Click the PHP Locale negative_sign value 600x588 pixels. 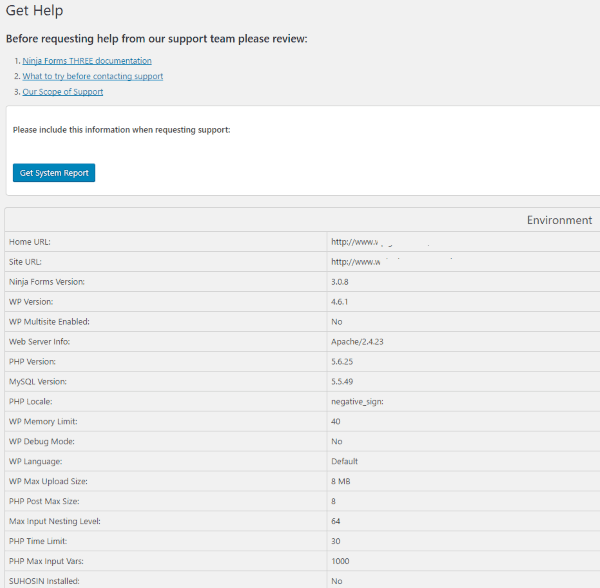[357, 402]
